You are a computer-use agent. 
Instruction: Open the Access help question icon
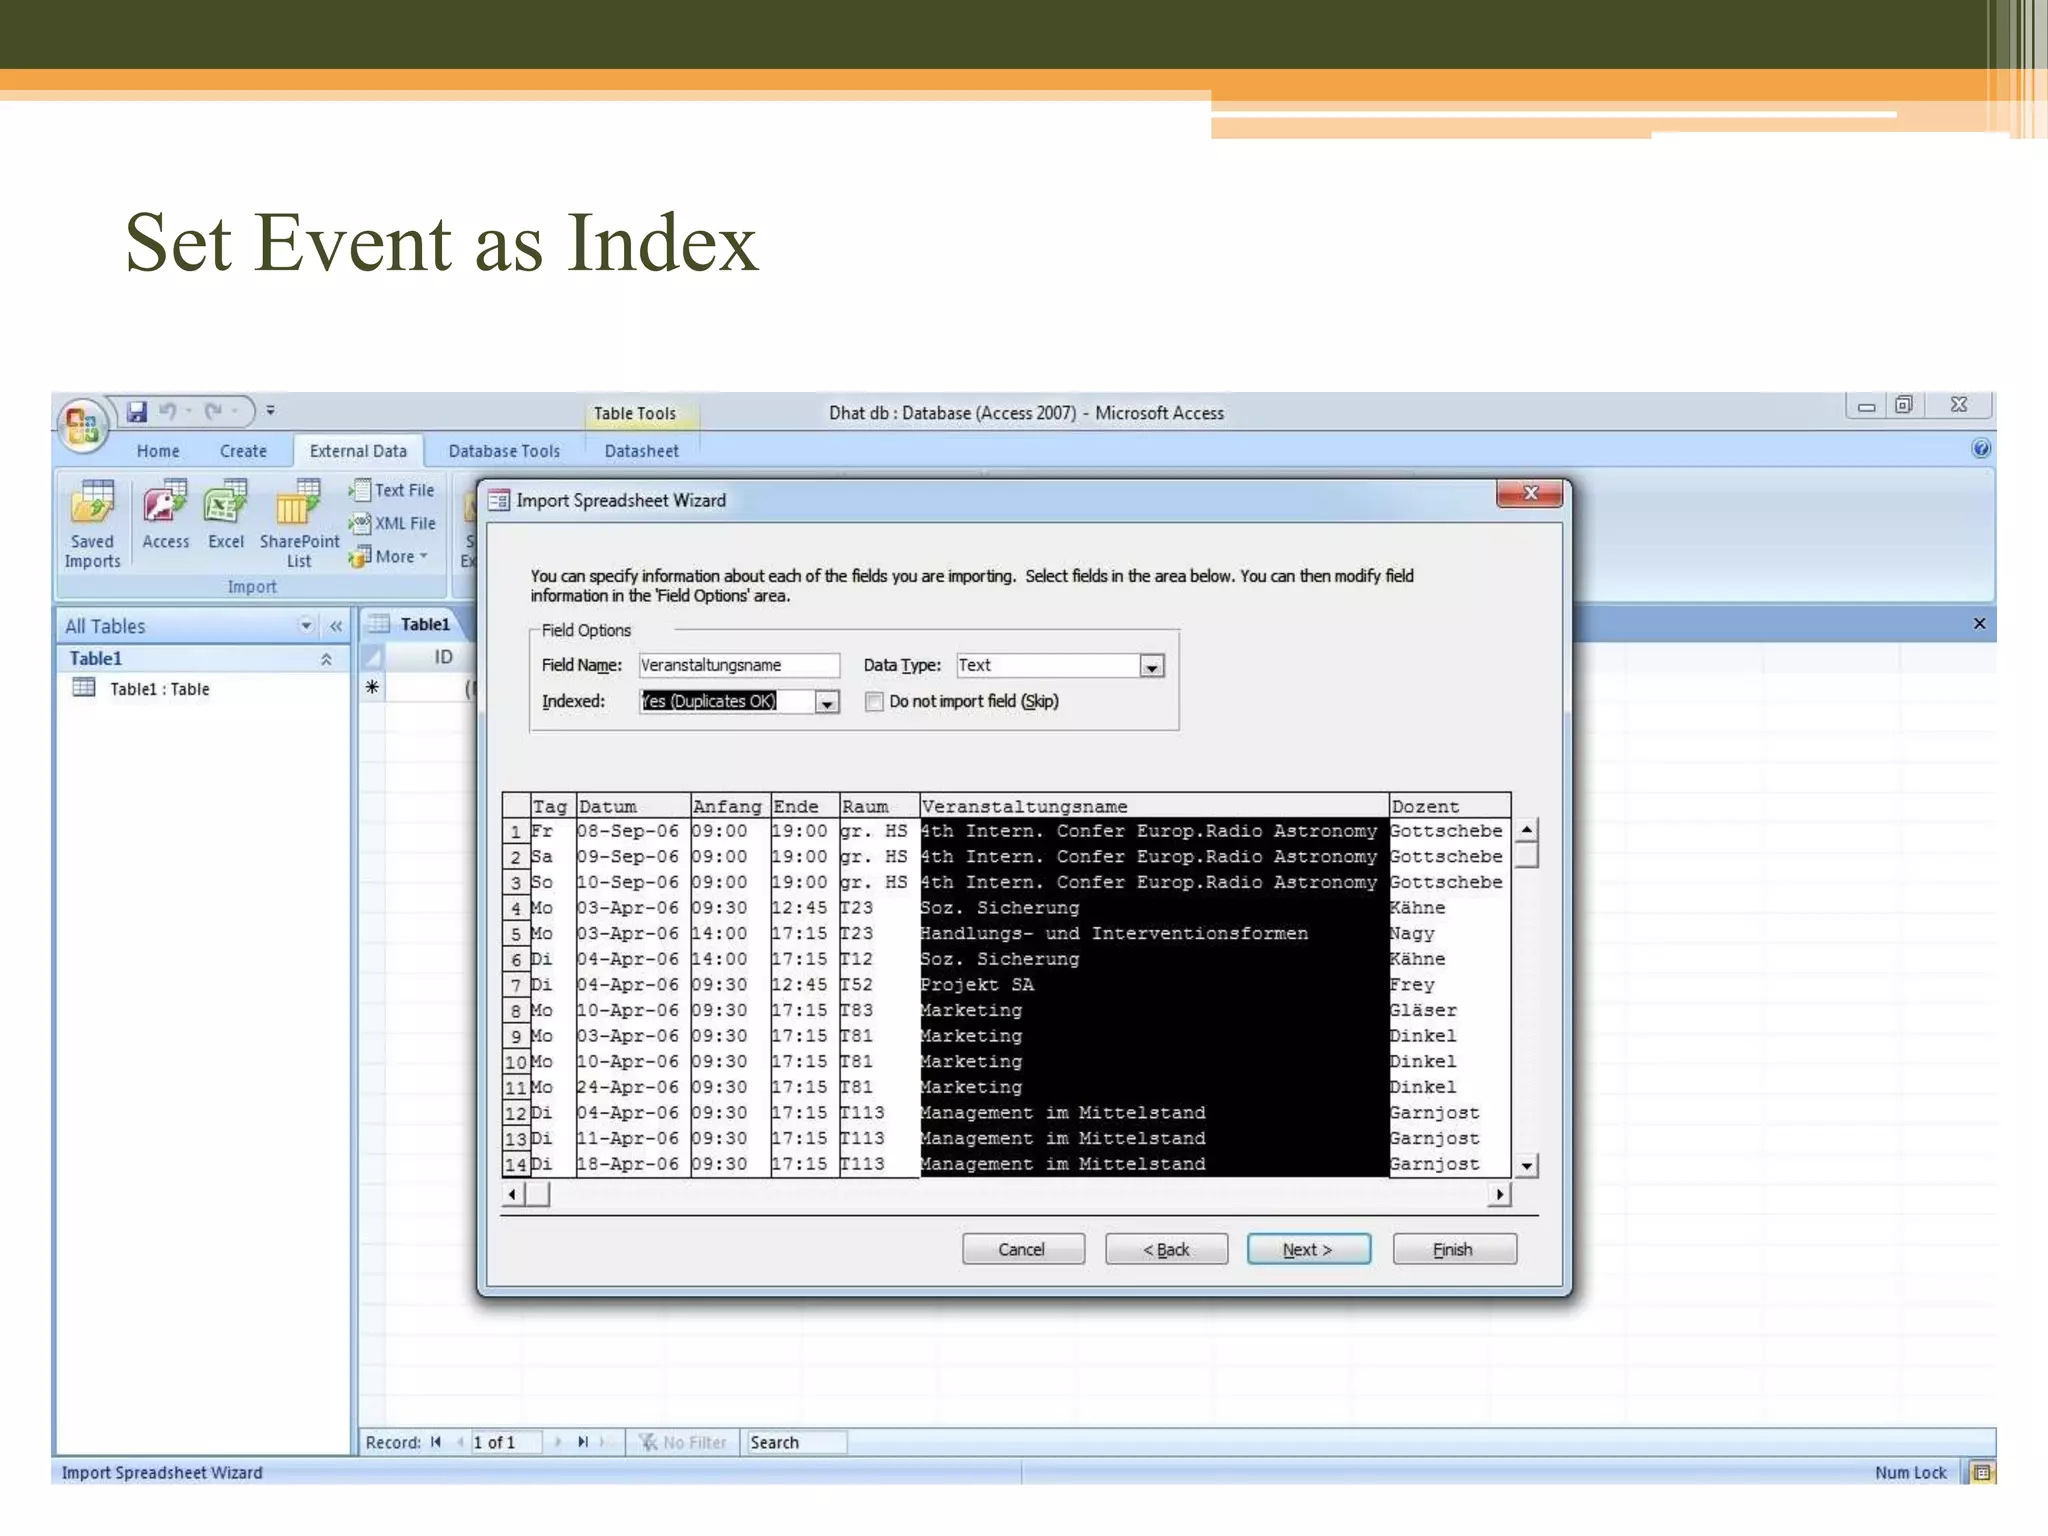click(x=1980, y=449)
